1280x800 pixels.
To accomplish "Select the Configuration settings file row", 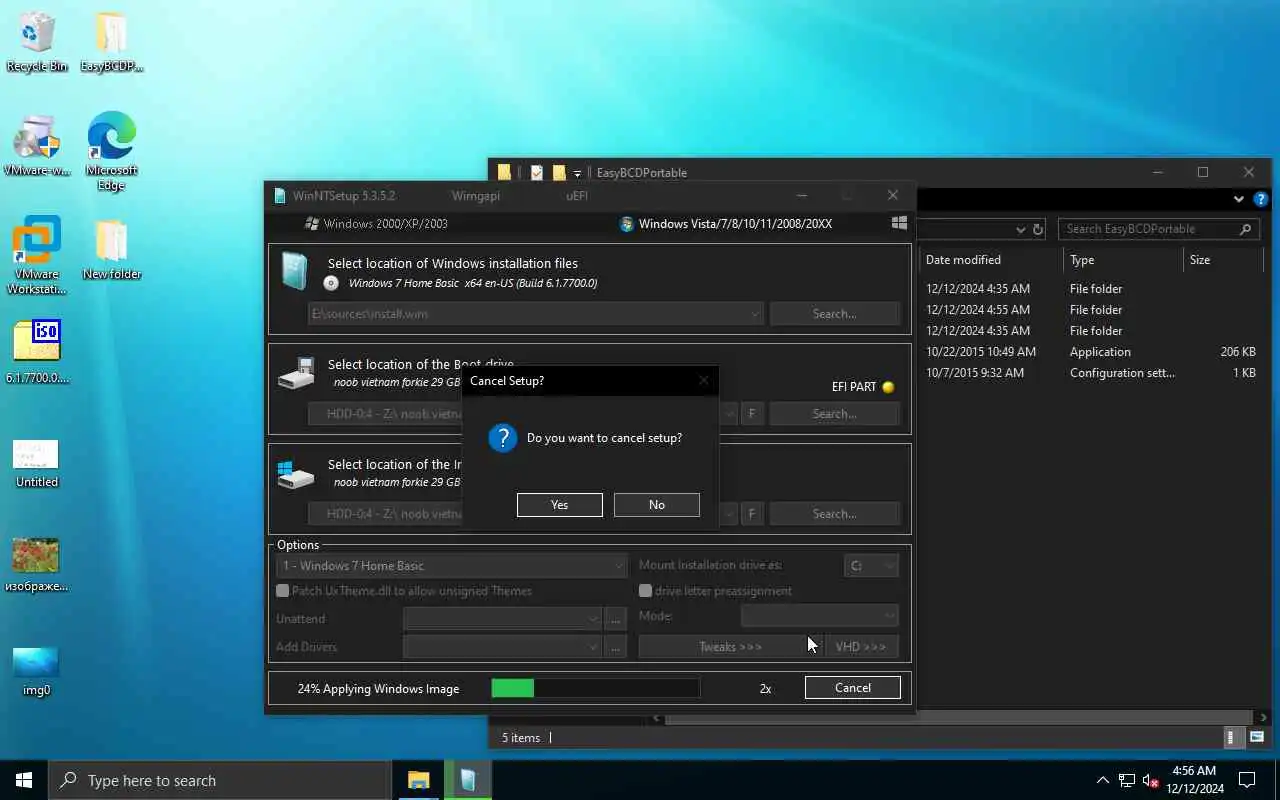I will (1090, 373).
